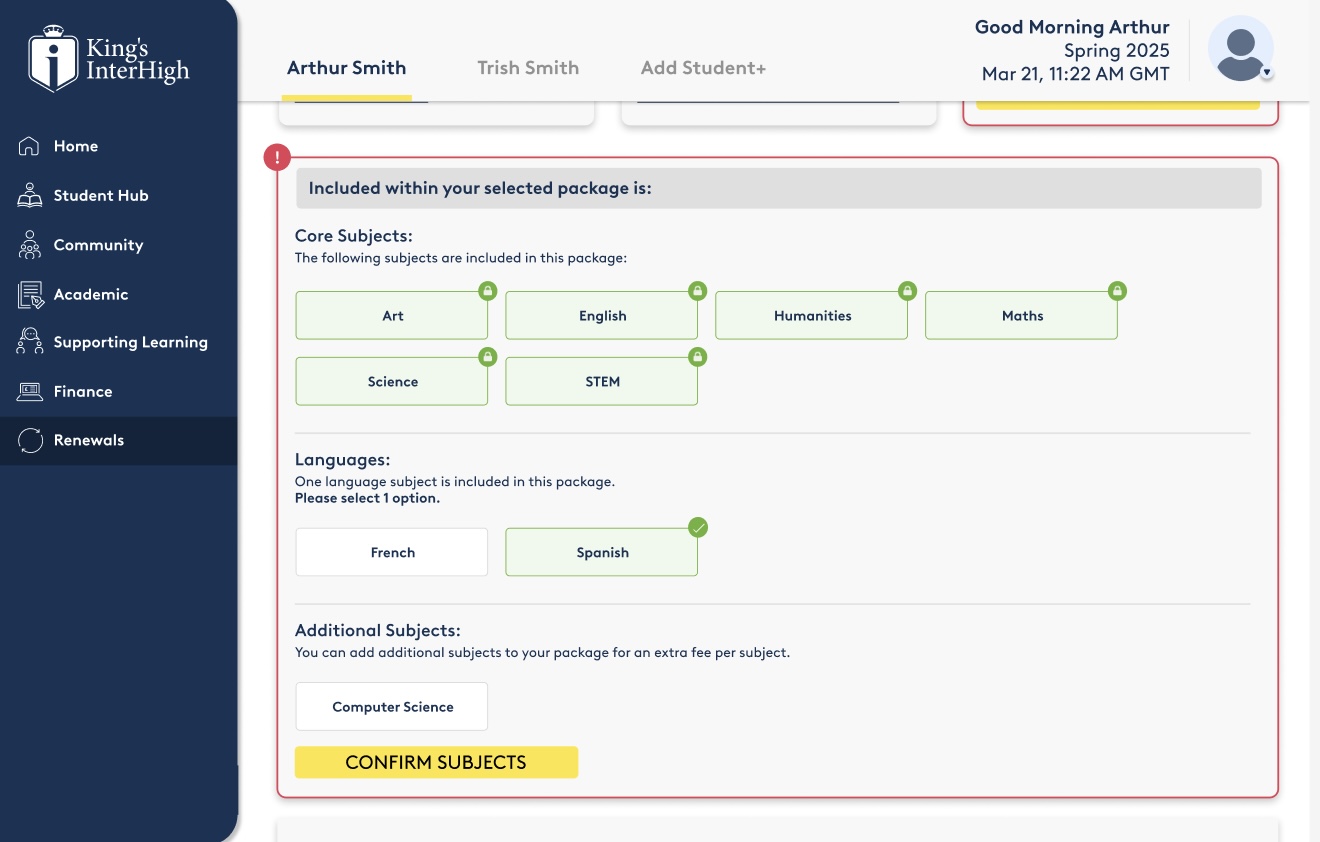Click the Student Hub reading icon
Image resolution: width=1320 pixels, height=842 pixels.
(29, 195)
